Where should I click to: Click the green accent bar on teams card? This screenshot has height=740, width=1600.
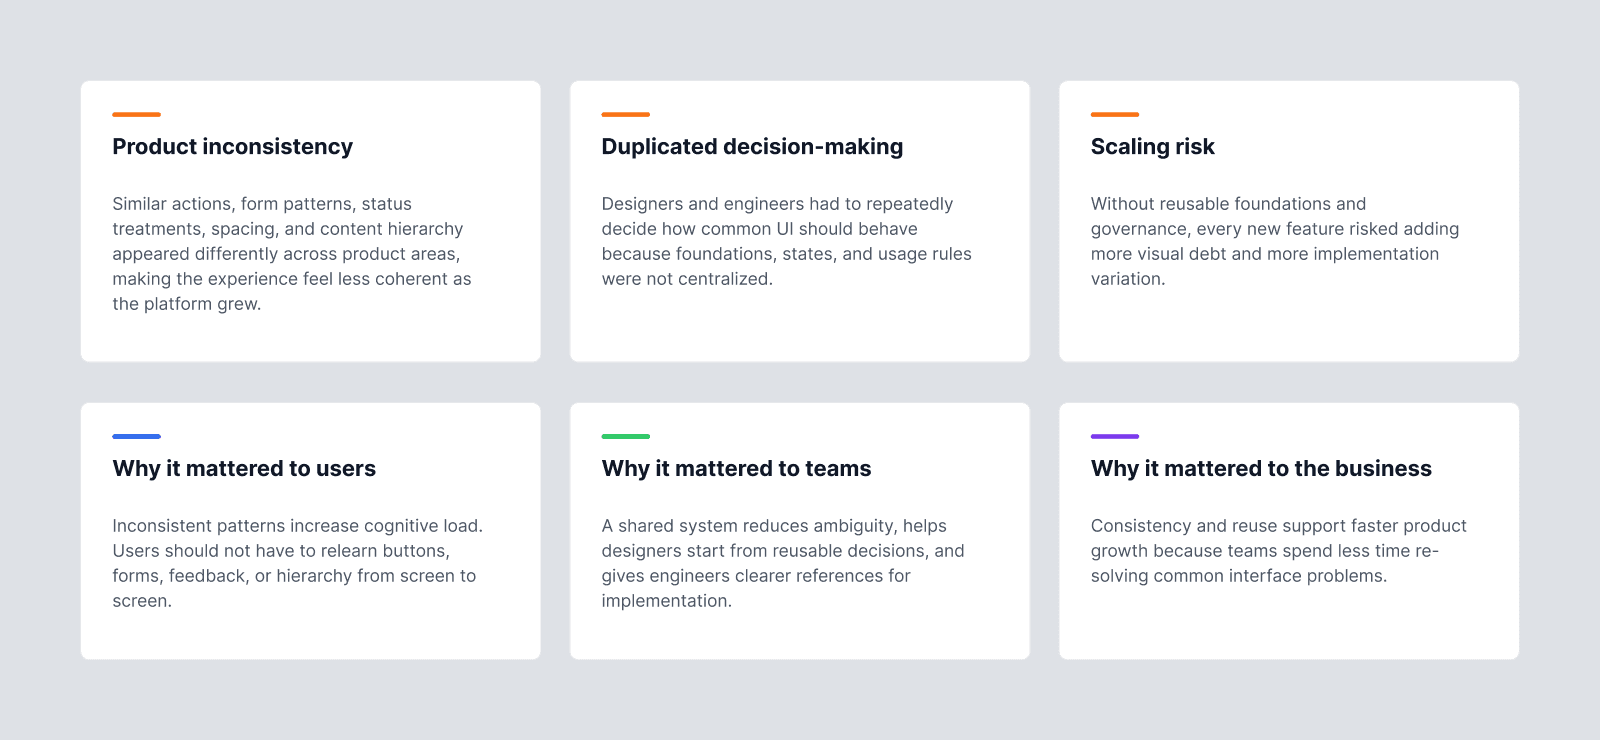tap(625, 437)
